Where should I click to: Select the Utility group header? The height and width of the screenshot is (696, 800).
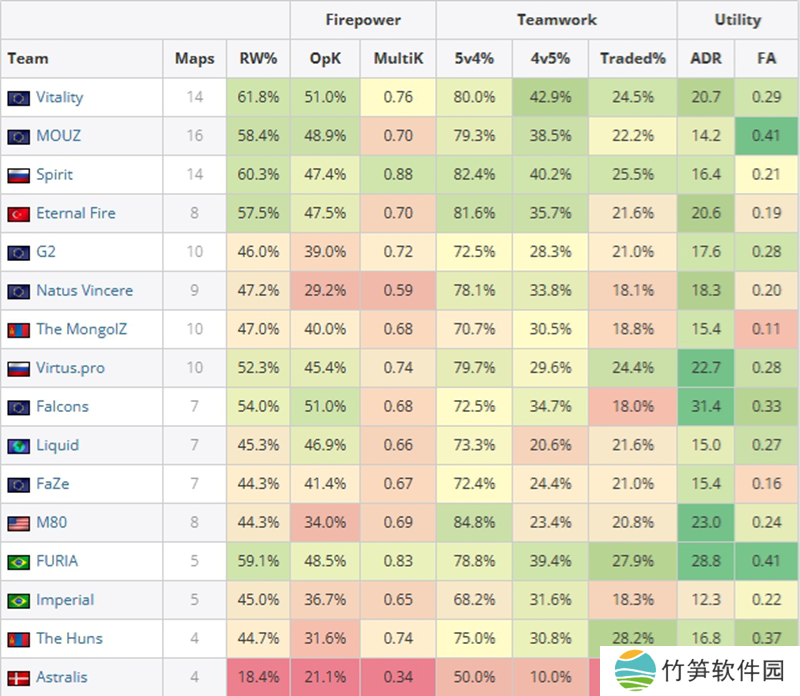[737, 20]
